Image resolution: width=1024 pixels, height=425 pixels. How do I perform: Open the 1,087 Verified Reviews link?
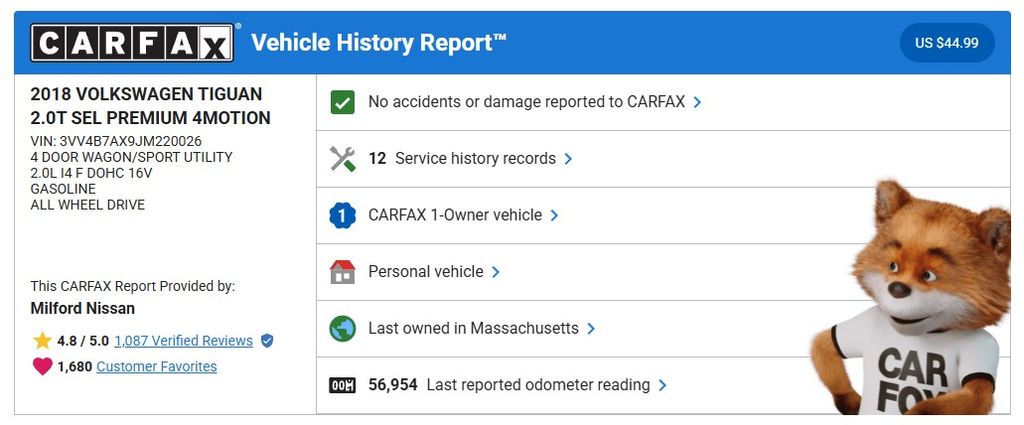click(x=183, y=341)
